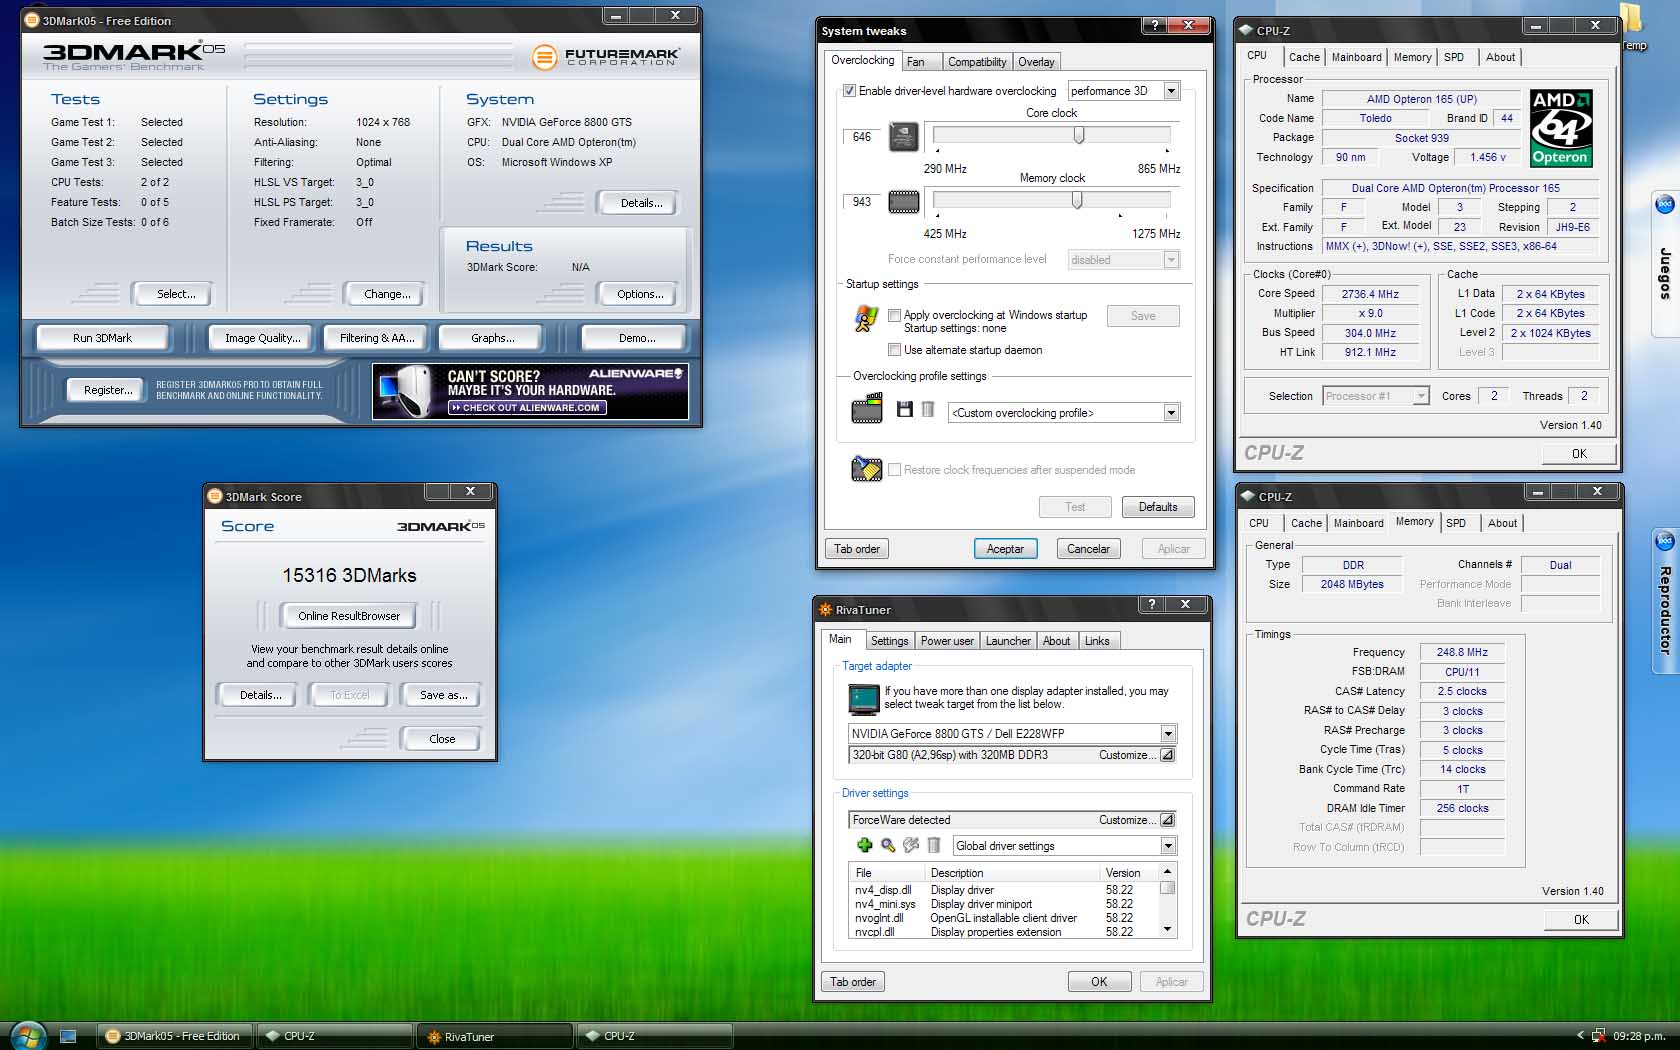This screenshot has height=1050, width=1680.
Task: Open help button in RivaTuner title bar
Action: pos(1152,604)
